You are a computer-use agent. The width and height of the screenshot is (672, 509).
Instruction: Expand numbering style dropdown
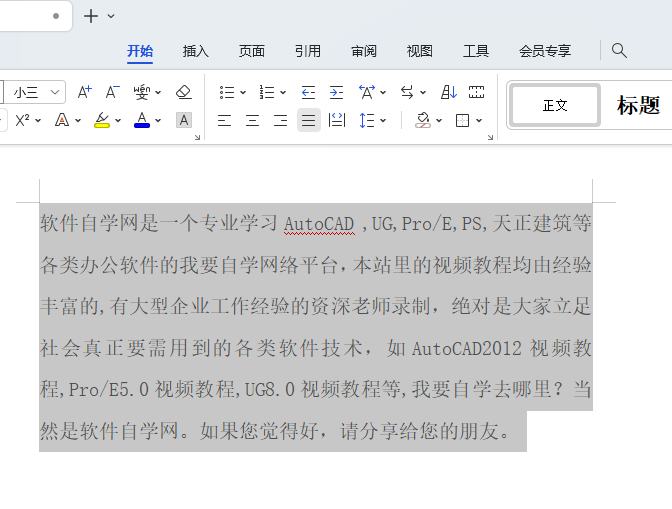[x=283, y=92]
